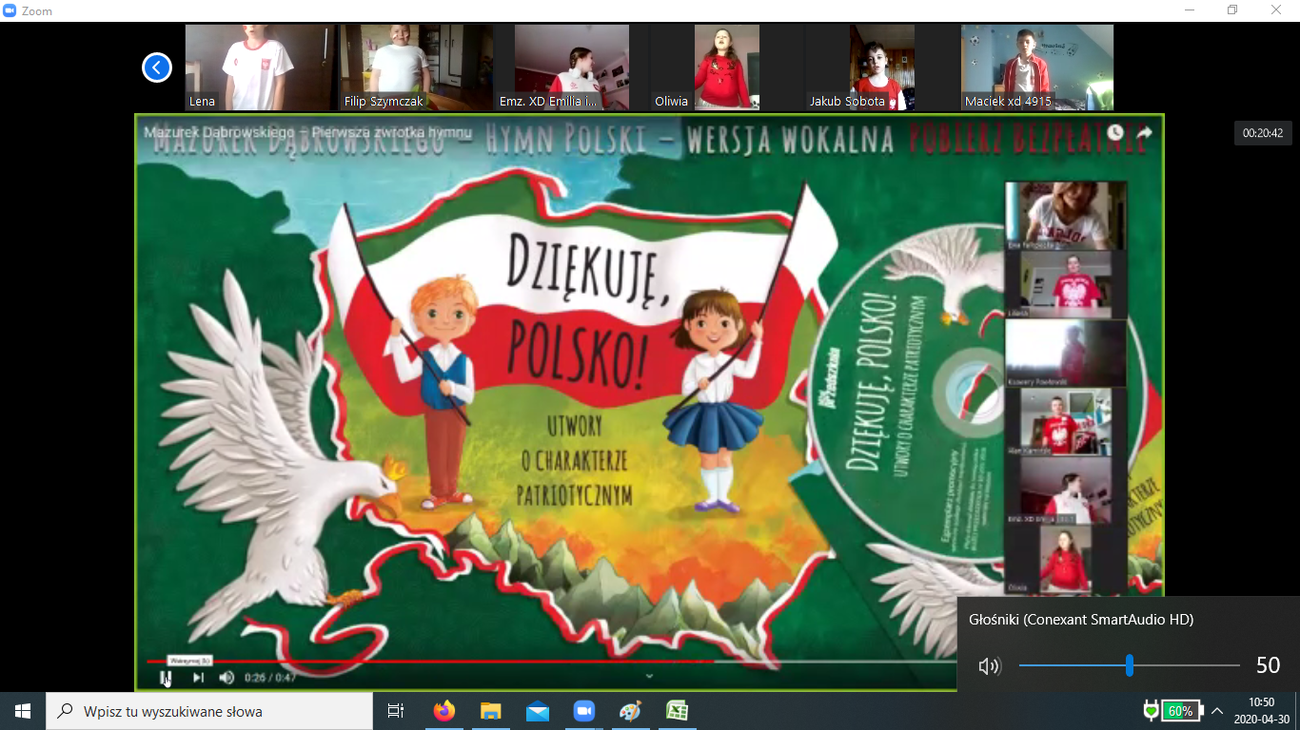Click the Głośniki (Conexant SmartAudio HD) label

(x=1081, y=619)
